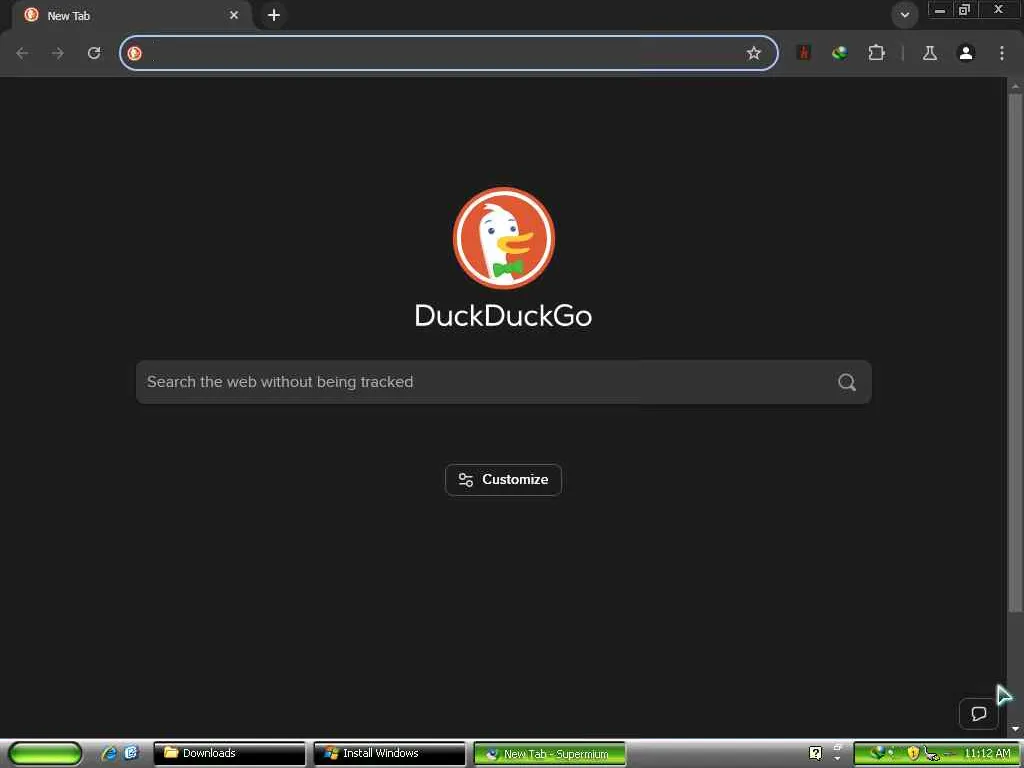This screenshot has width=1024, height=768.
Task: Click the DuckDuckGo duck logo
Action: pyautogui.click(x=504, y=238)
